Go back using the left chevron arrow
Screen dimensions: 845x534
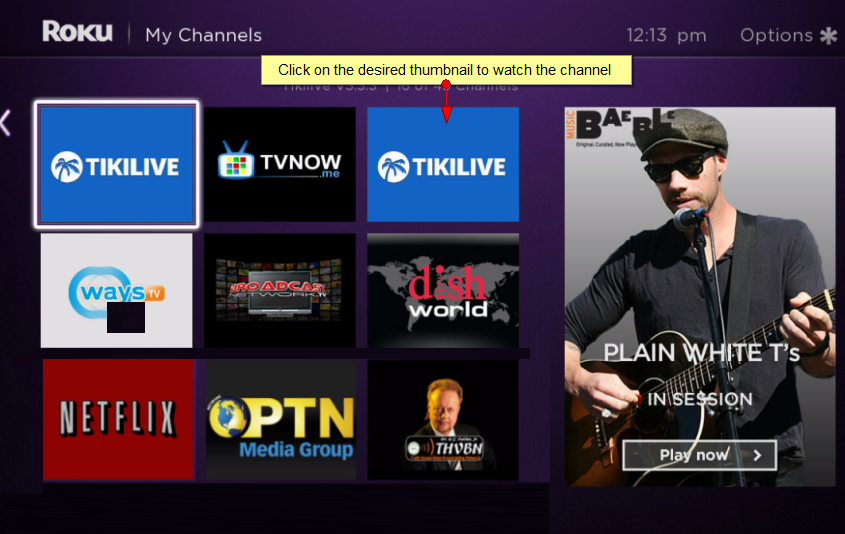point(5,123)
